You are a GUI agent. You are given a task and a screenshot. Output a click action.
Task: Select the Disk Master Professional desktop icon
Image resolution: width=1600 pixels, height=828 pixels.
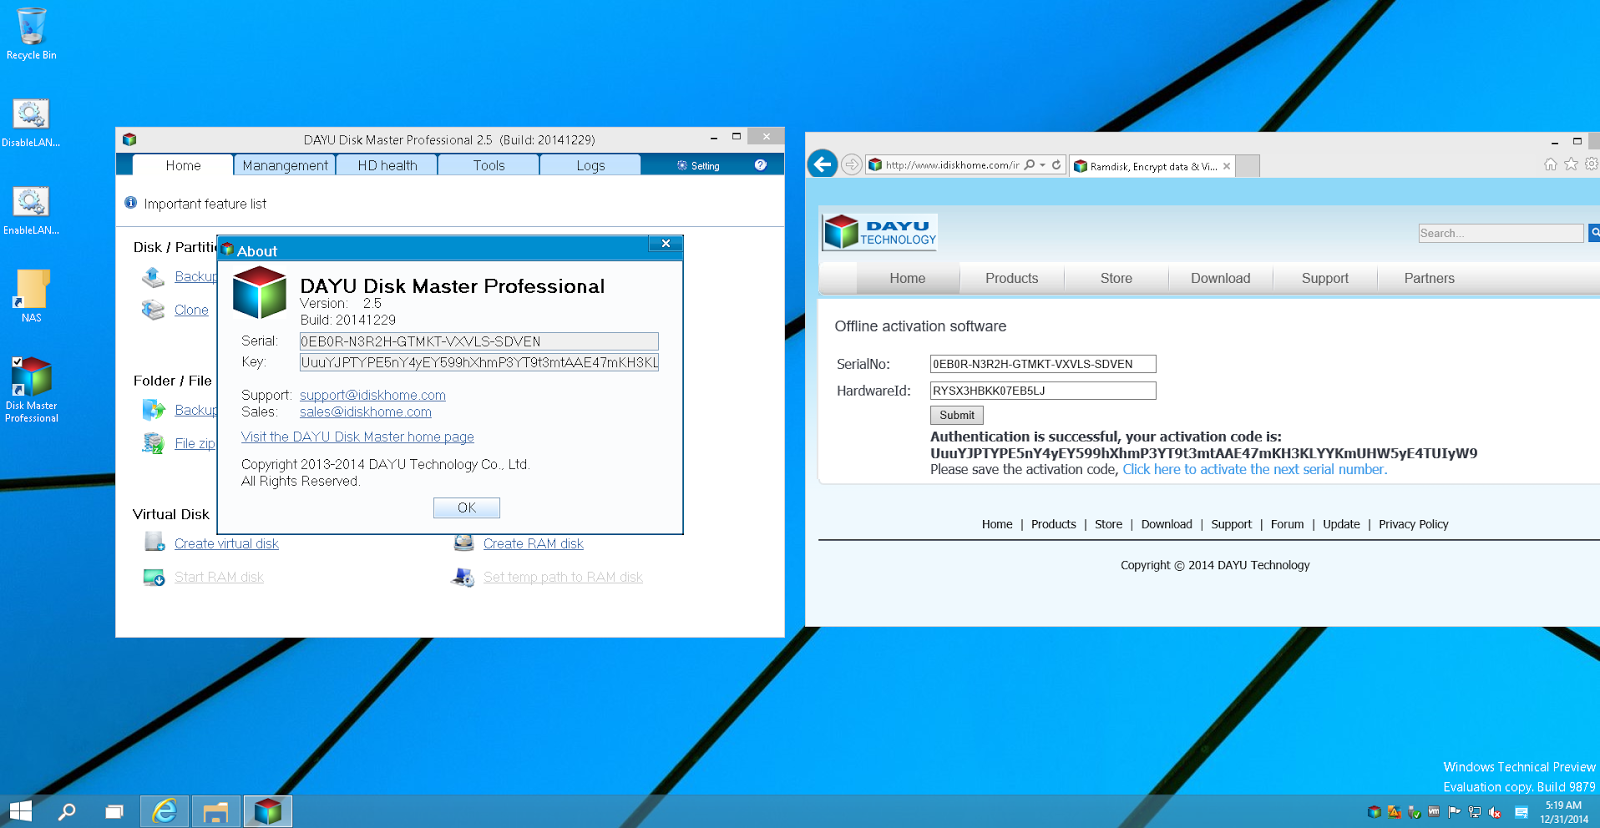pos(31,390)
